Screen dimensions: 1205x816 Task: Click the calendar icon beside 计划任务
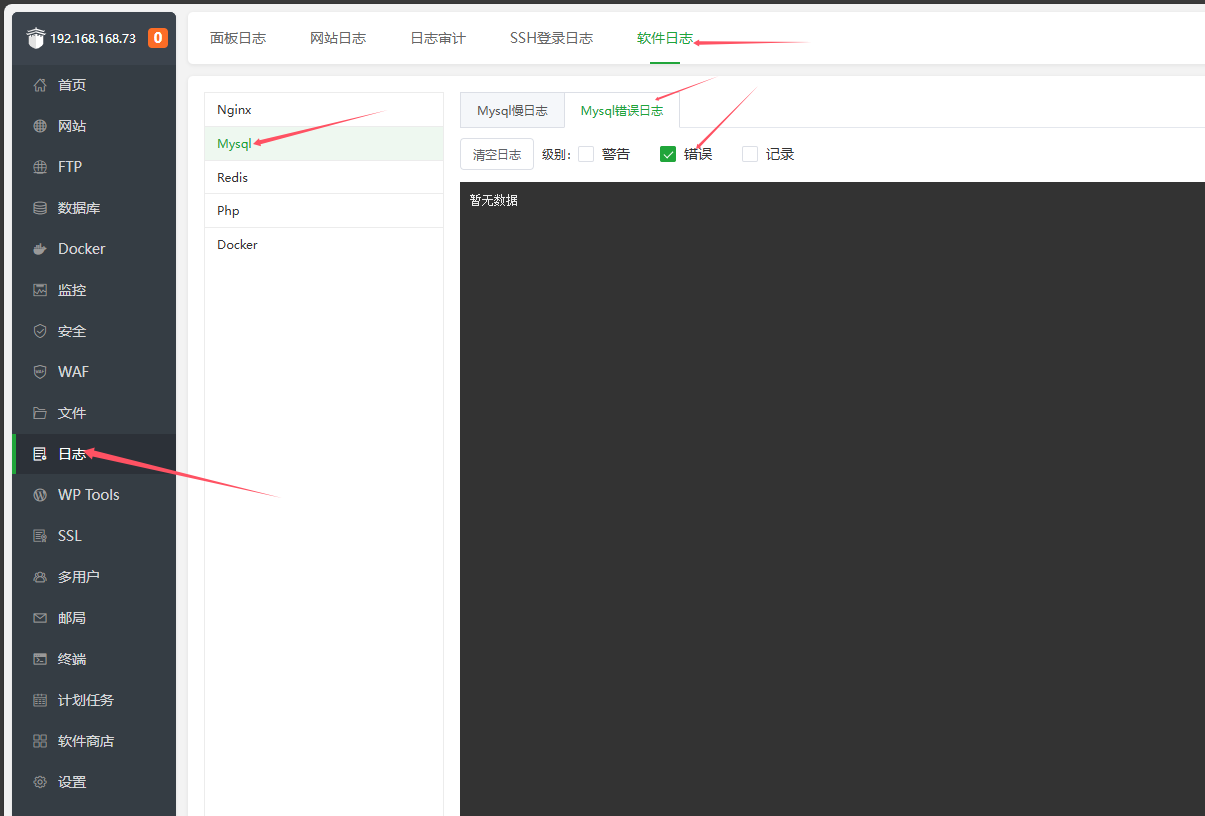tap(40, 700)
